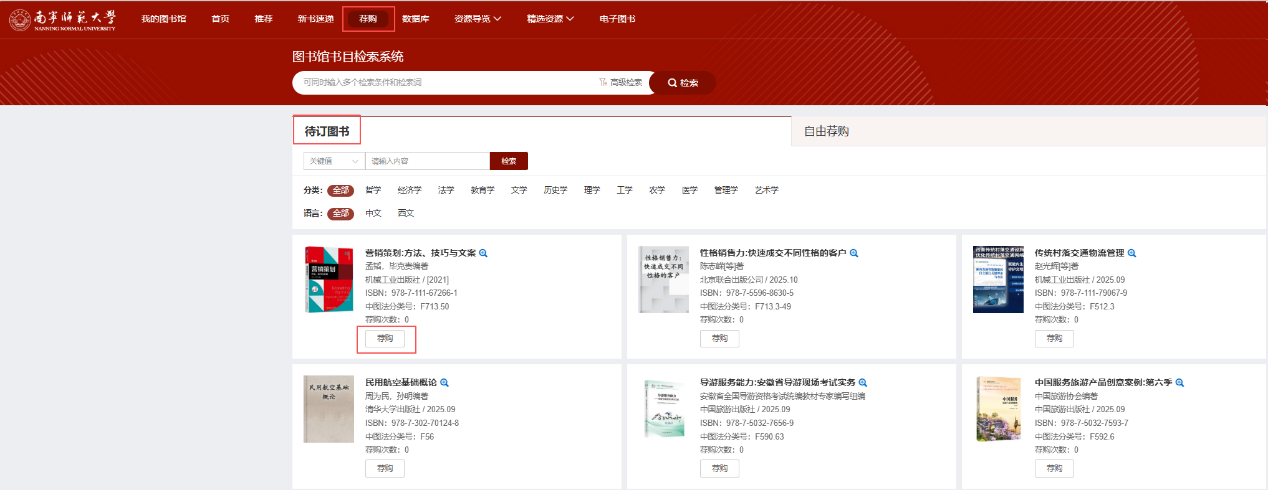Screen dimensions: 1268x490
Task: Select 全部 in the 分类 filter
Action: (342, 190)
